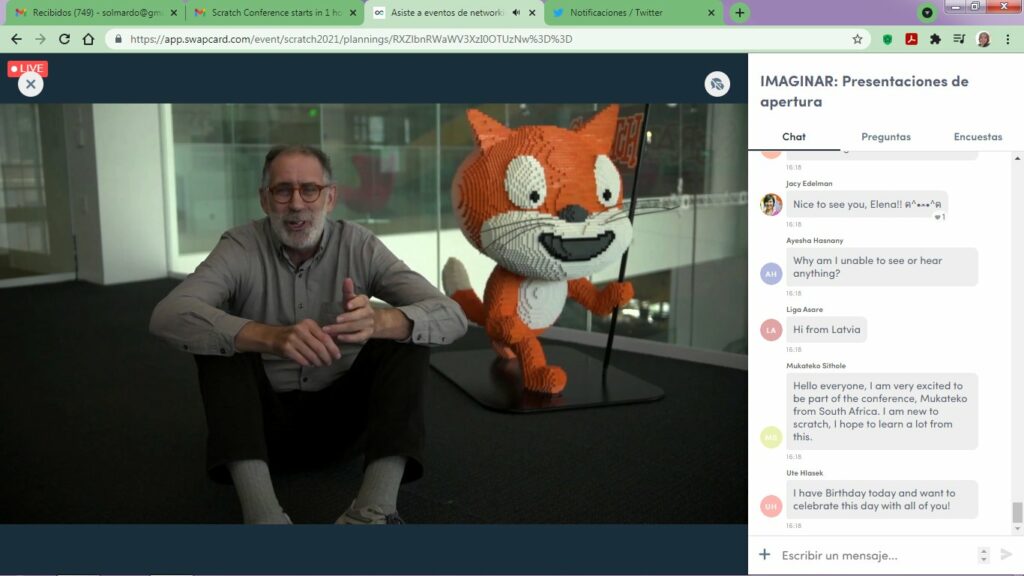Screen dimensions: 1024x576
Task: Close the Scratch Conference tab
Action: pyautogui.click(x=353, y=12)
